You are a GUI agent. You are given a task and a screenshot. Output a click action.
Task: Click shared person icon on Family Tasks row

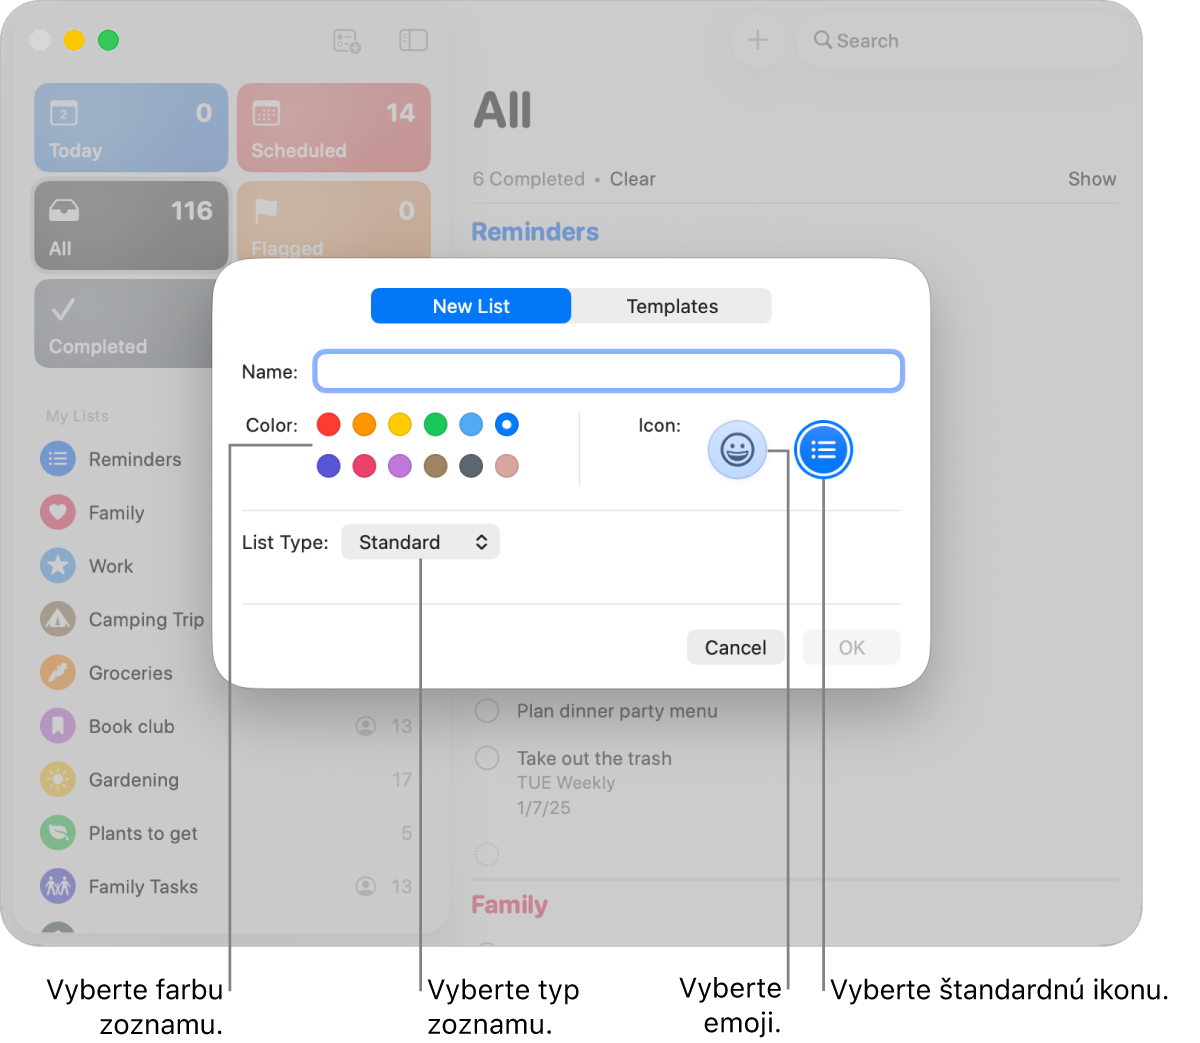tap(366, 886)
